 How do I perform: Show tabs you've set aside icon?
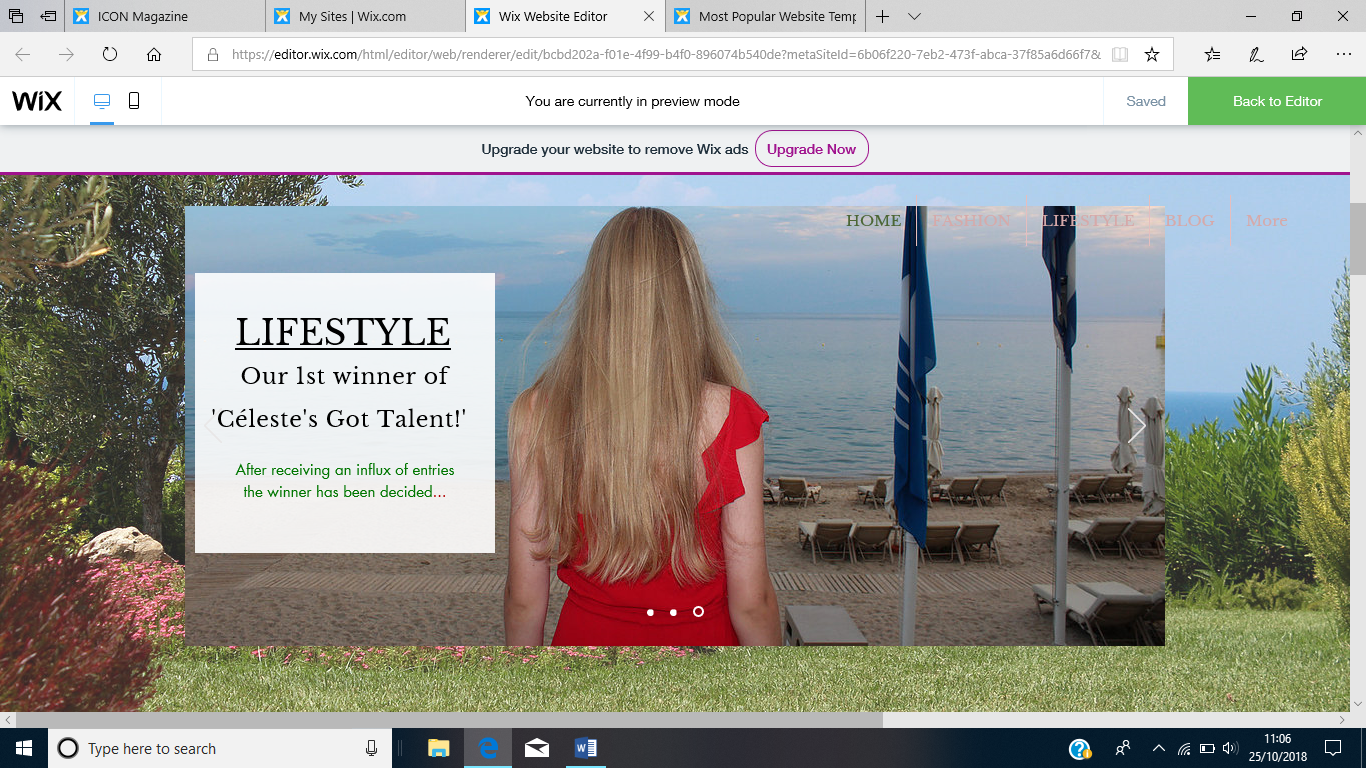tap(16, 16)
